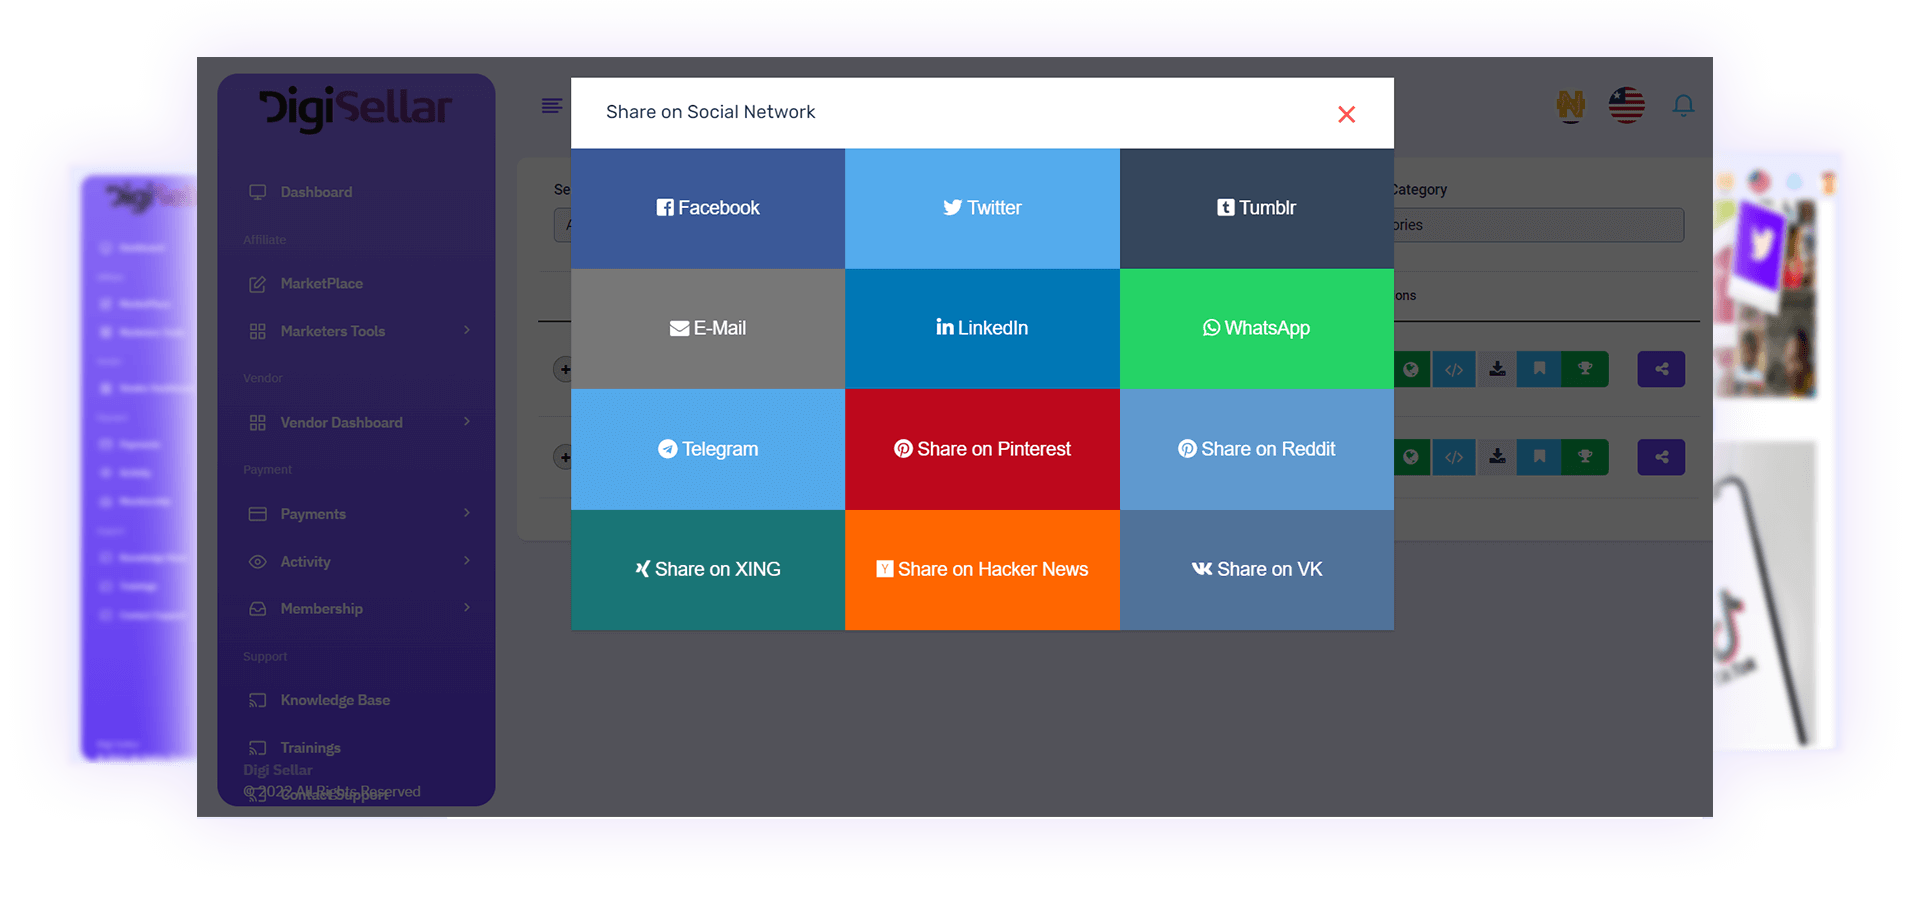Share the link by E-Mail

point(708,328)
